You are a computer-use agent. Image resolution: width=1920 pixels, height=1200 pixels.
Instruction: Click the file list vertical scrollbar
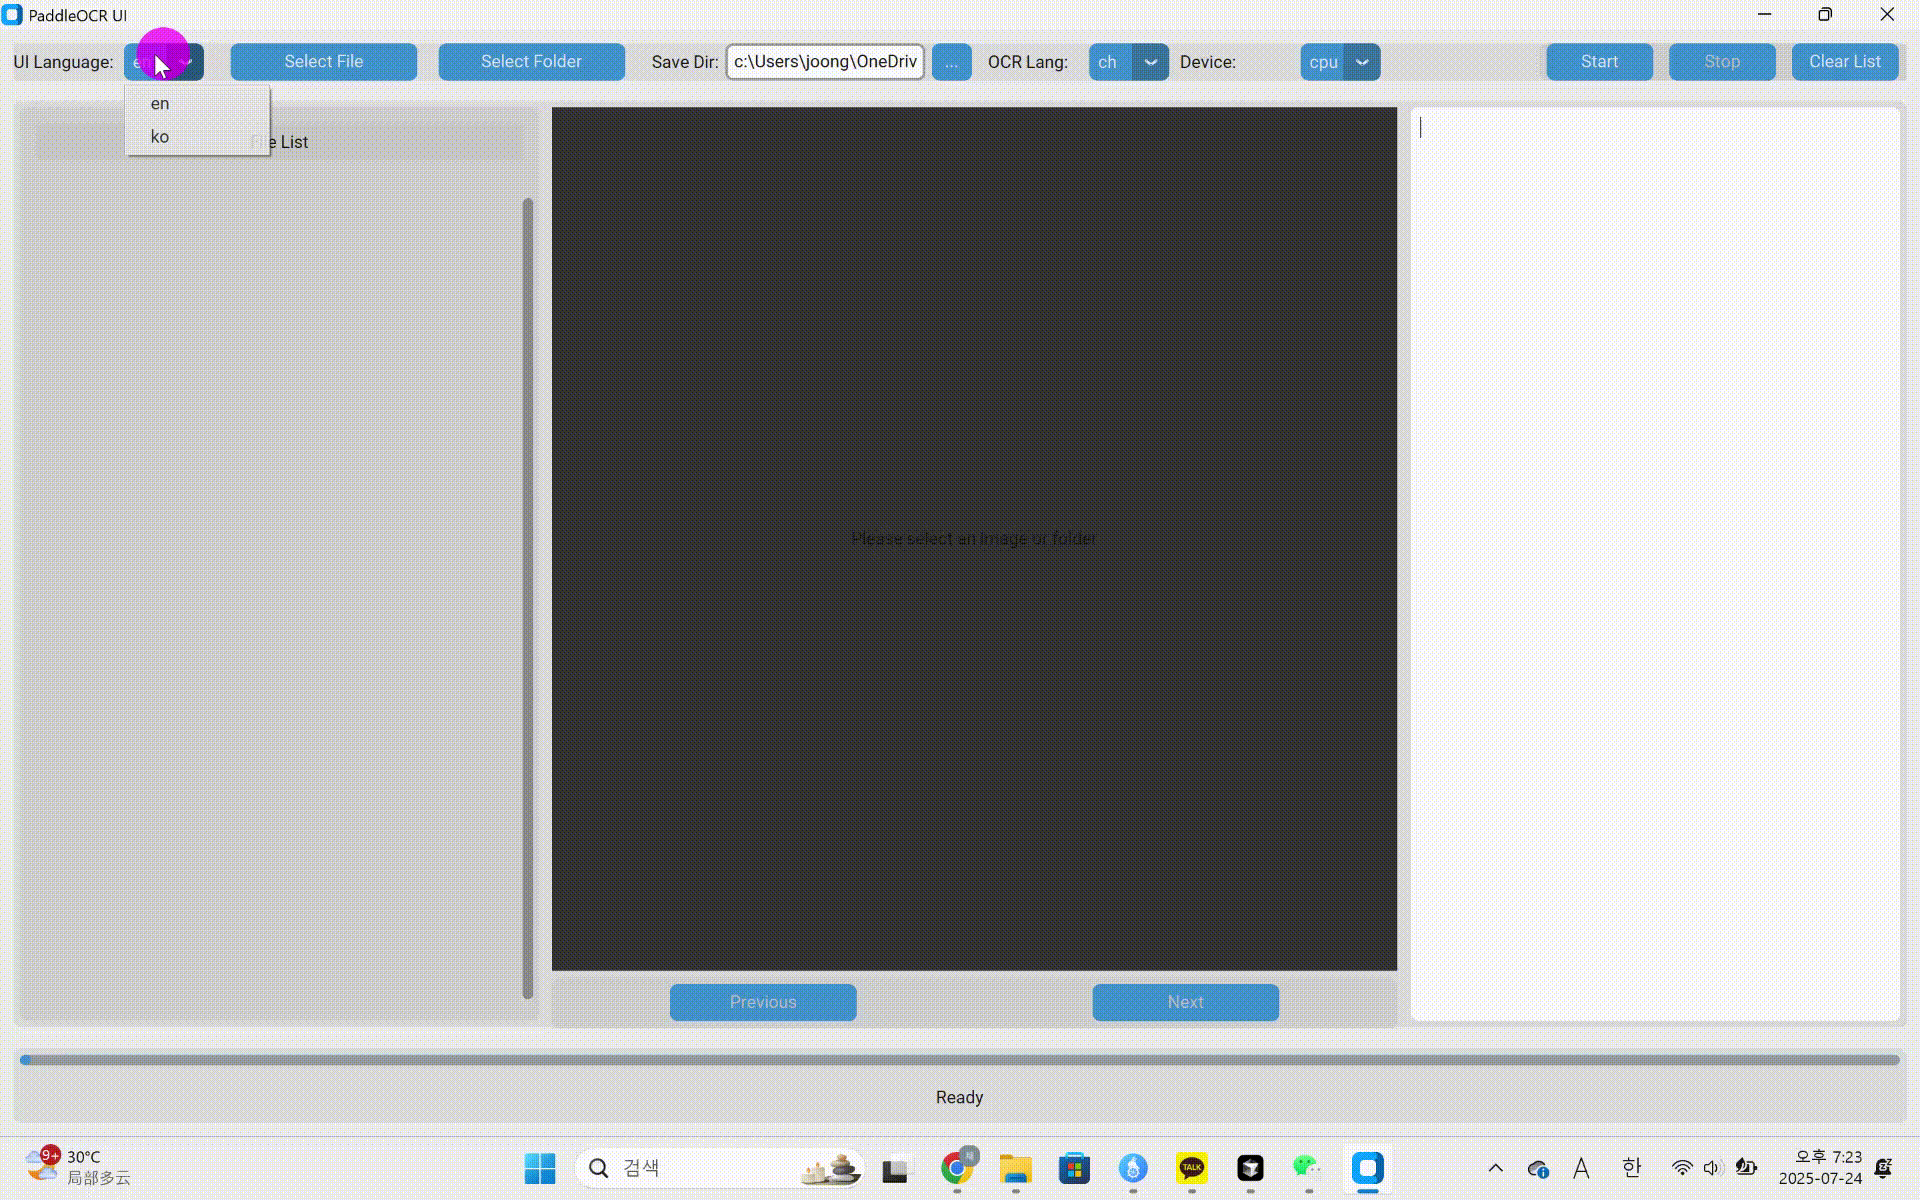point(527,598)
